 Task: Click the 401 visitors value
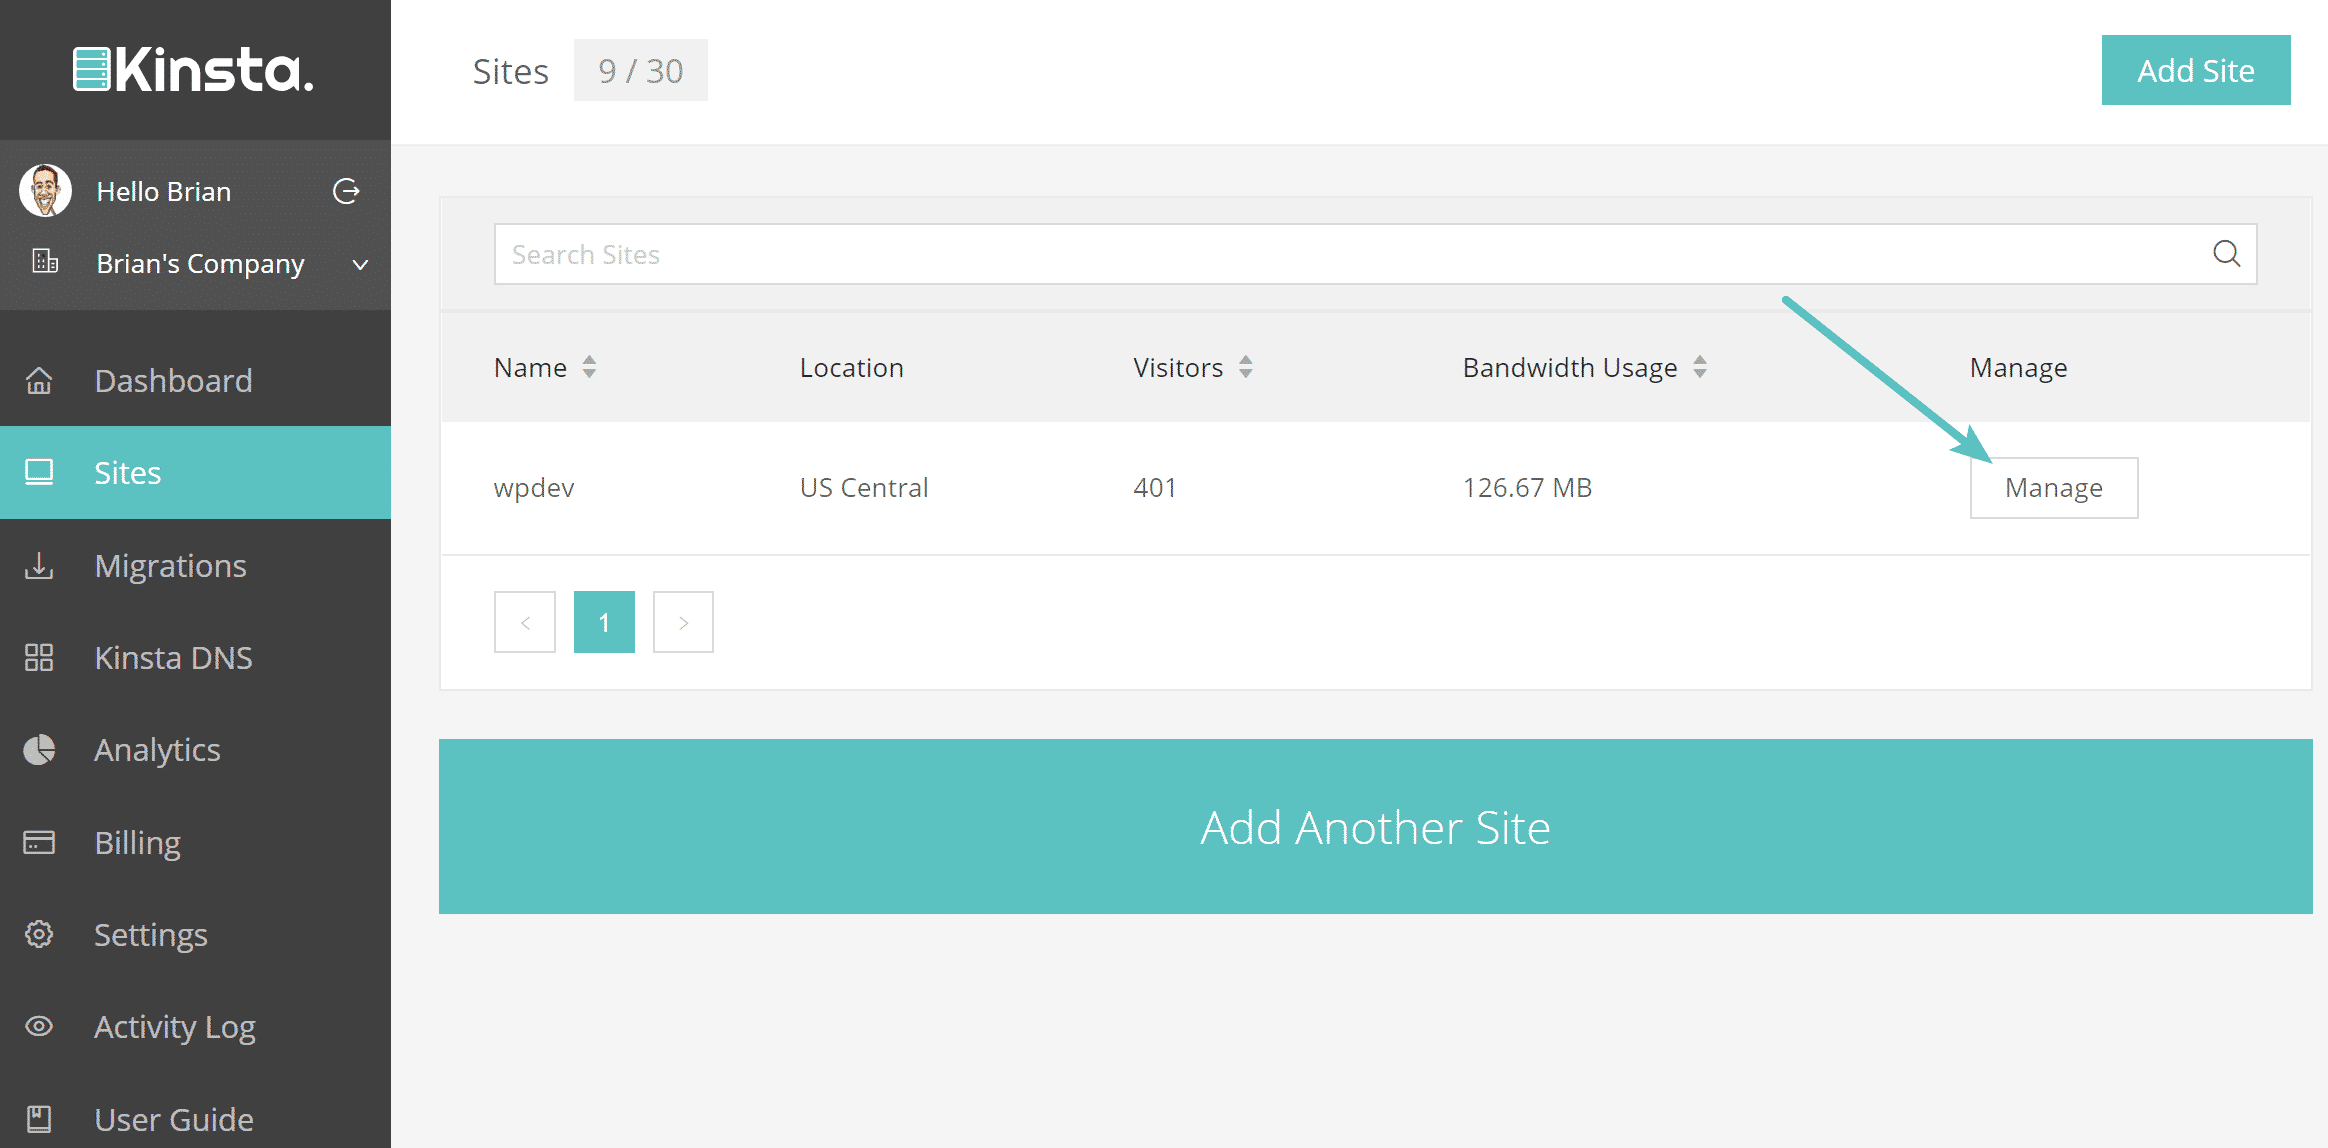[x=1154, y=488]
